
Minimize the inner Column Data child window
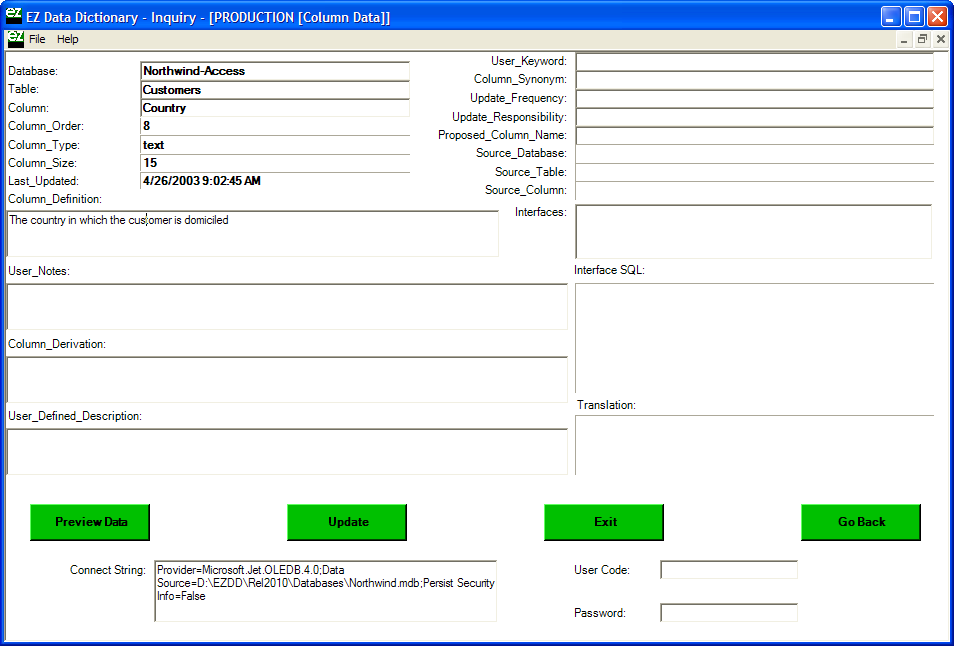click(x=904, y=39)
